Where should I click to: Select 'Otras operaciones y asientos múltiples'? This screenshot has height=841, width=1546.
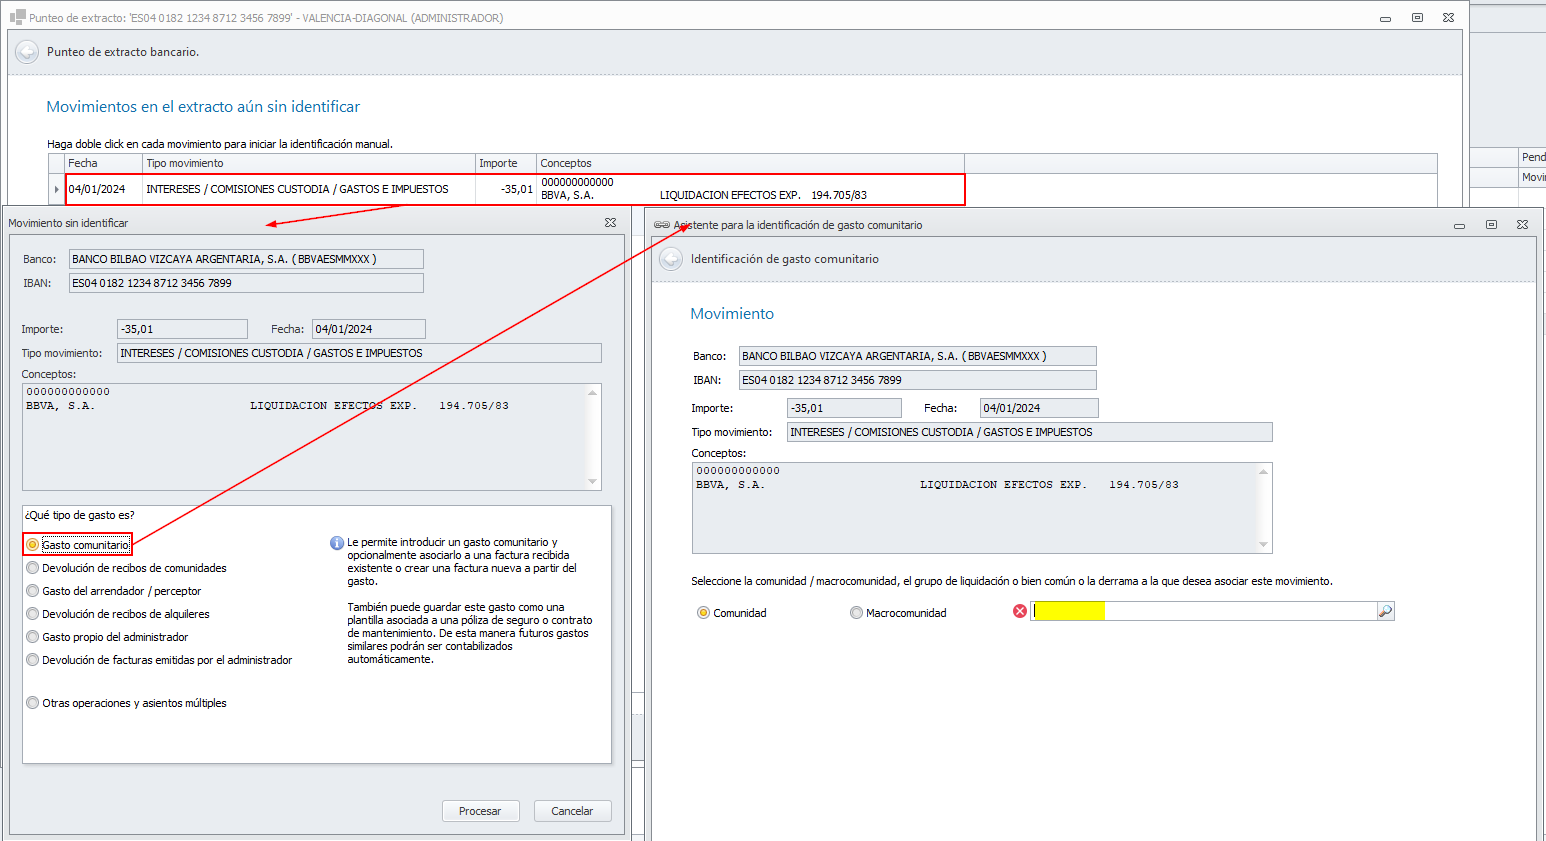pyautogui.click(x=33, y=703)
